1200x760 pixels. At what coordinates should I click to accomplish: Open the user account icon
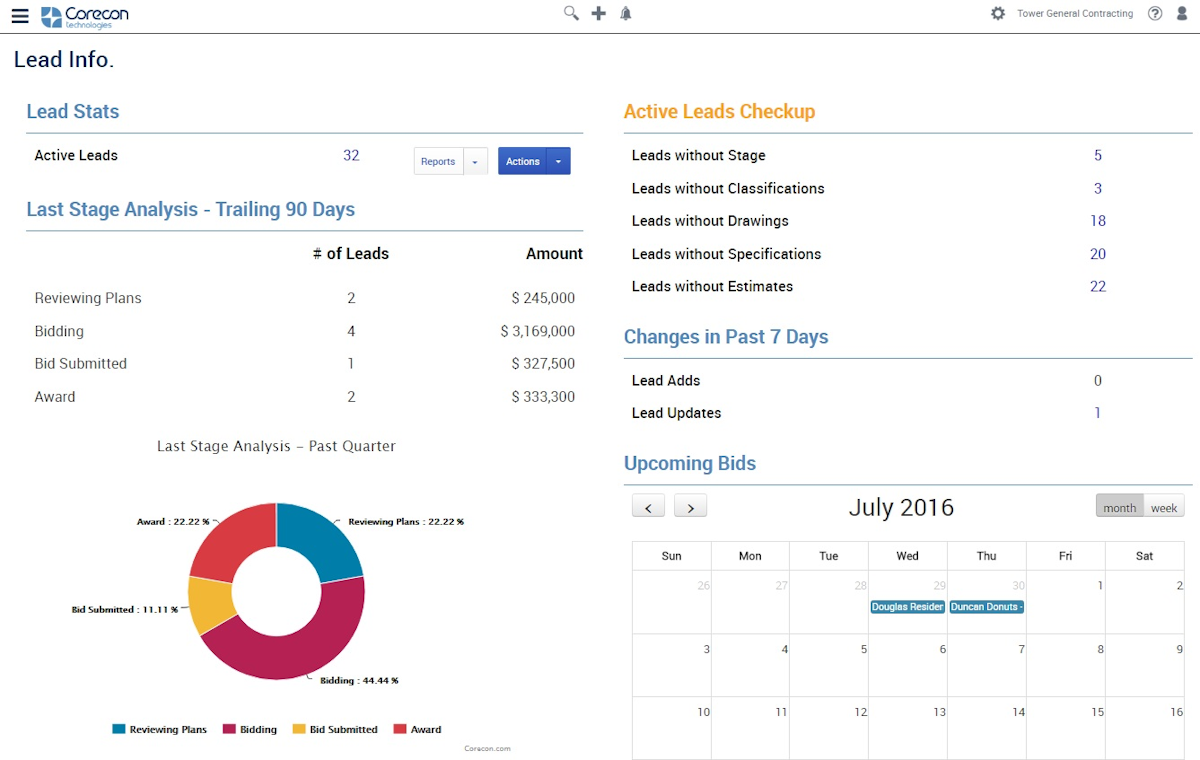[1181, 13]
